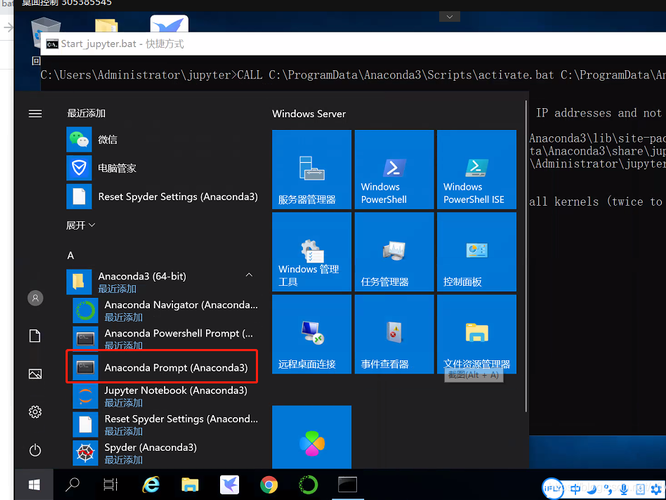Open the 控制面板 tile
Image resolution: width=666 pixels, height=500 pixels.
coord(477,252)
